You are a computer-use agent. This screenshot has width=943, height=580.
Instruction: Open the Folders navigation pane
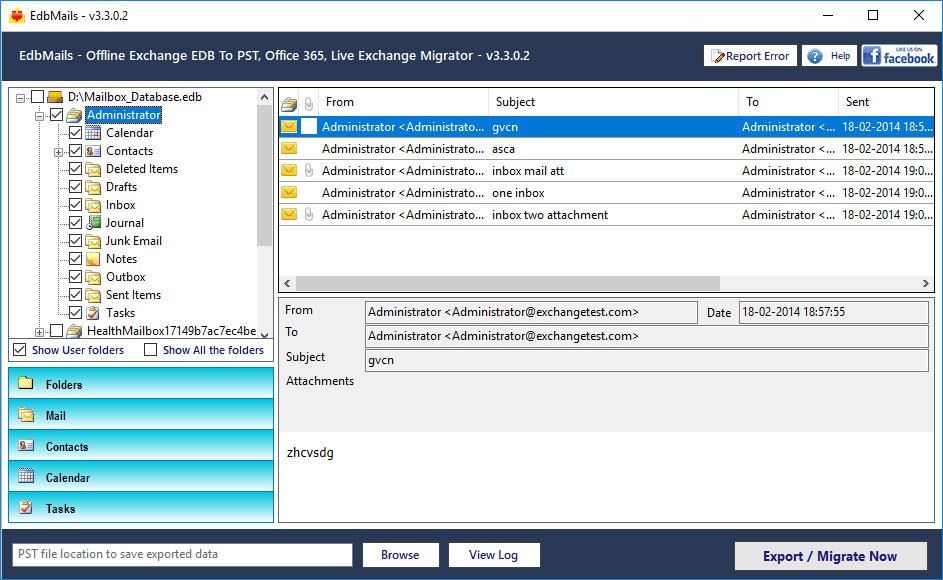[141, 383]
